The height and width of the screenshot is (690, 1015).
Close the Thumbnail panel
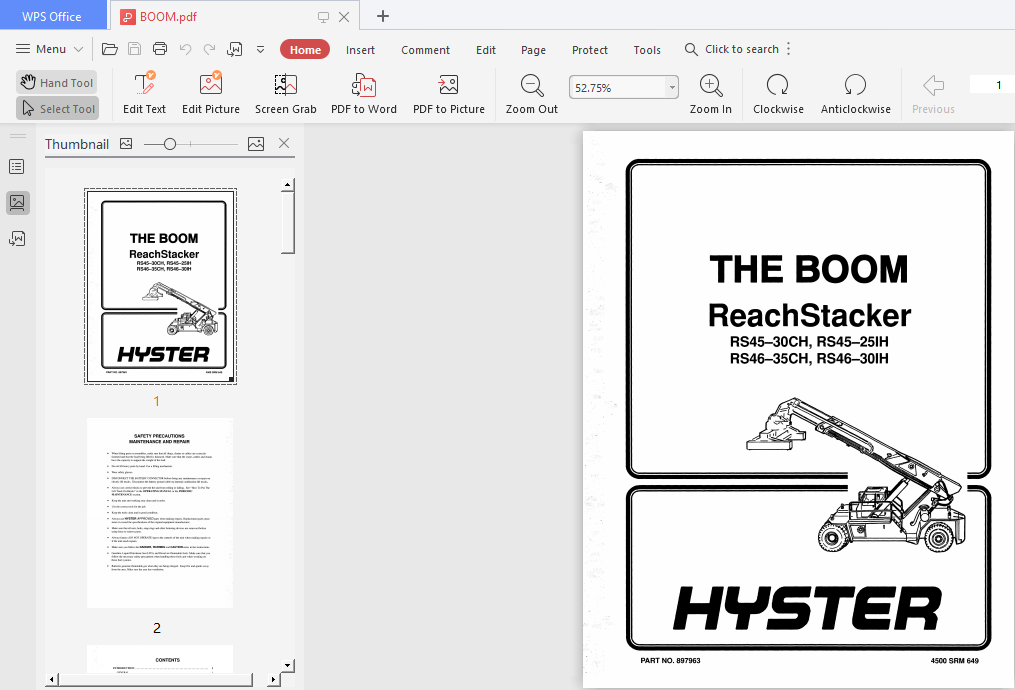(284, 143)
